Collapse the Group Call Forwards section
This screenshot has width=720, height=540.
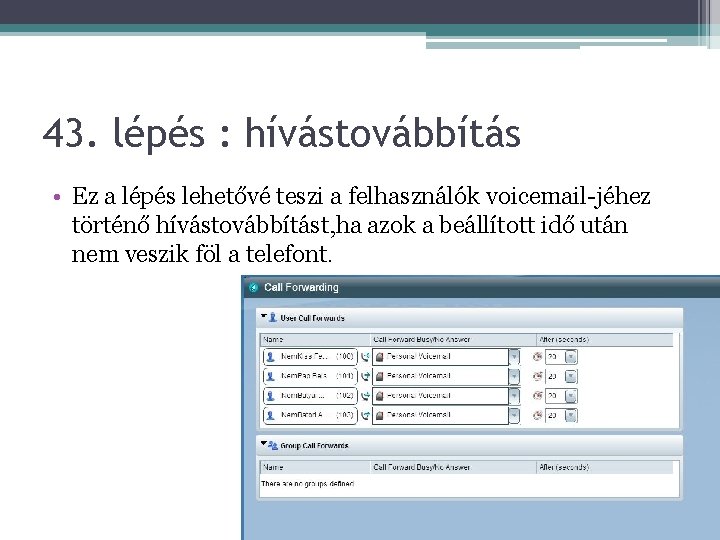click(264, 444)
